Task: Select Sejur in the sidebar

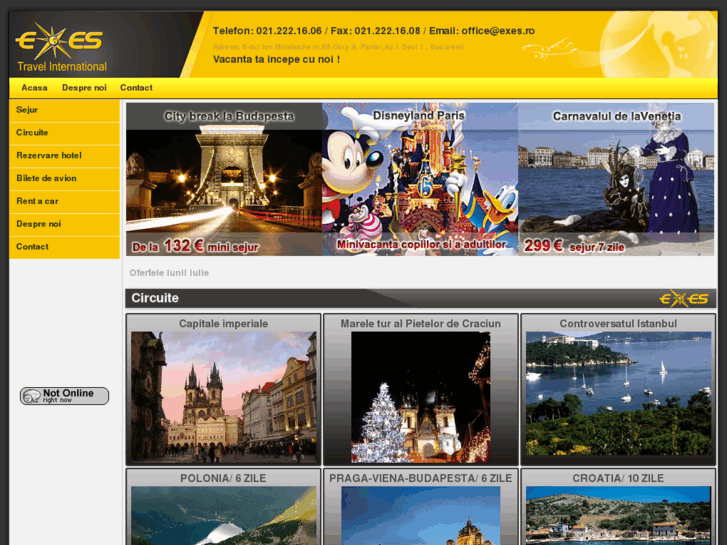Action: pyautogui.click(x=64, y=110)
